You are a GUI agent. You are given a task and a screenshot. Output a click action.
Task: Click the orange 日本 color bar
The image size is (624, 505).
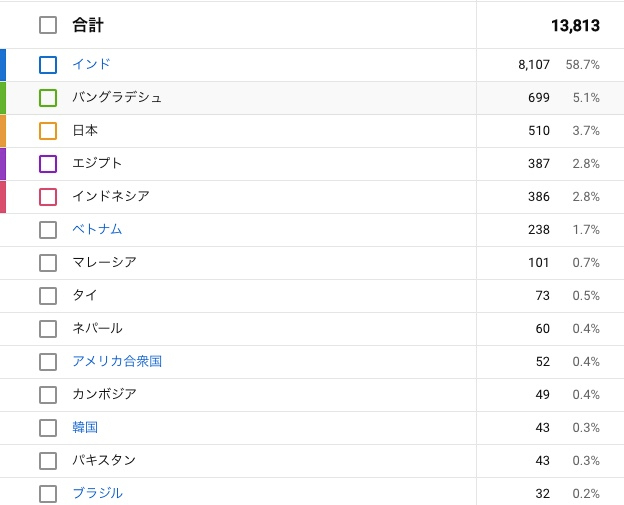(3, 131)
